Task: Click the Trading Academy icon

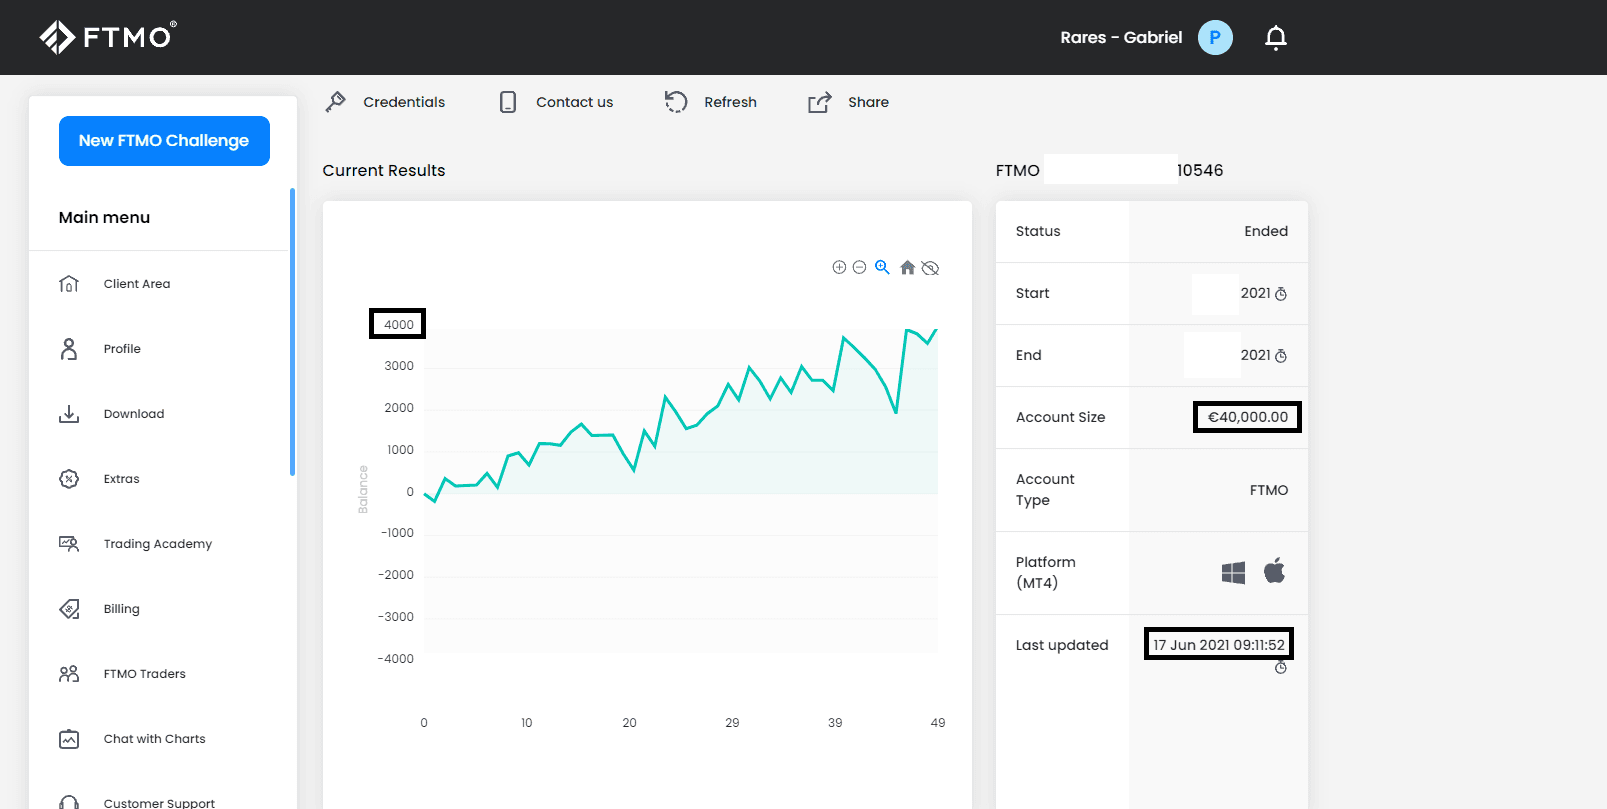Action: 69,544
